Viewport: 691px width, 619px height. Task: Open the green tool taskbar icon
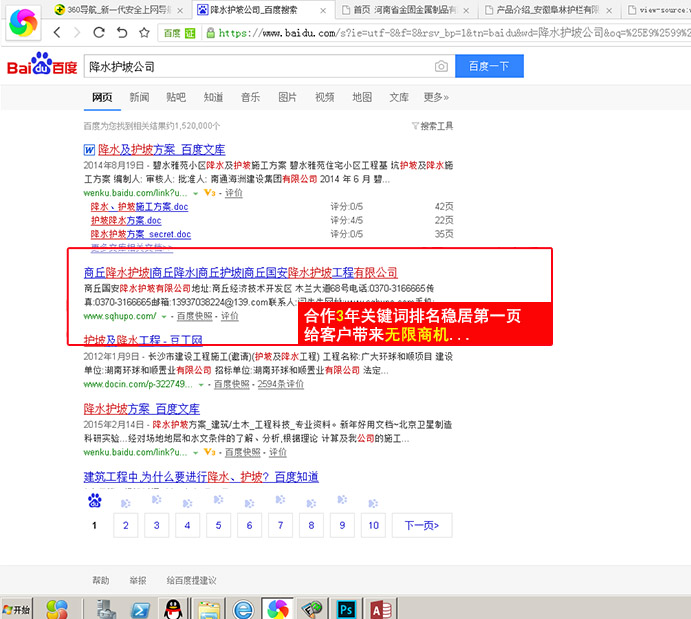(x=312, y=609)
